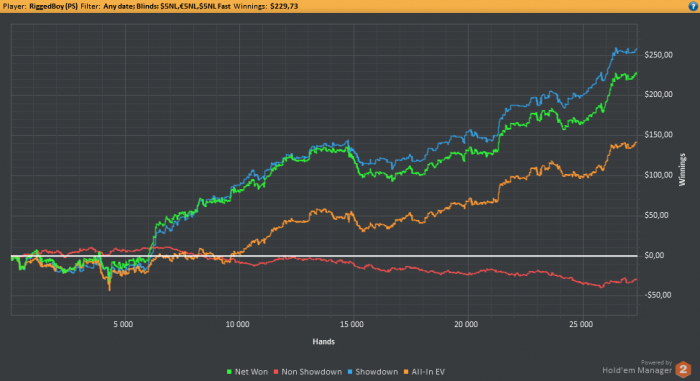Screen dimensions: 700x381
Task: Click the blue Showdown color swatch
Action: pos(350,372)
